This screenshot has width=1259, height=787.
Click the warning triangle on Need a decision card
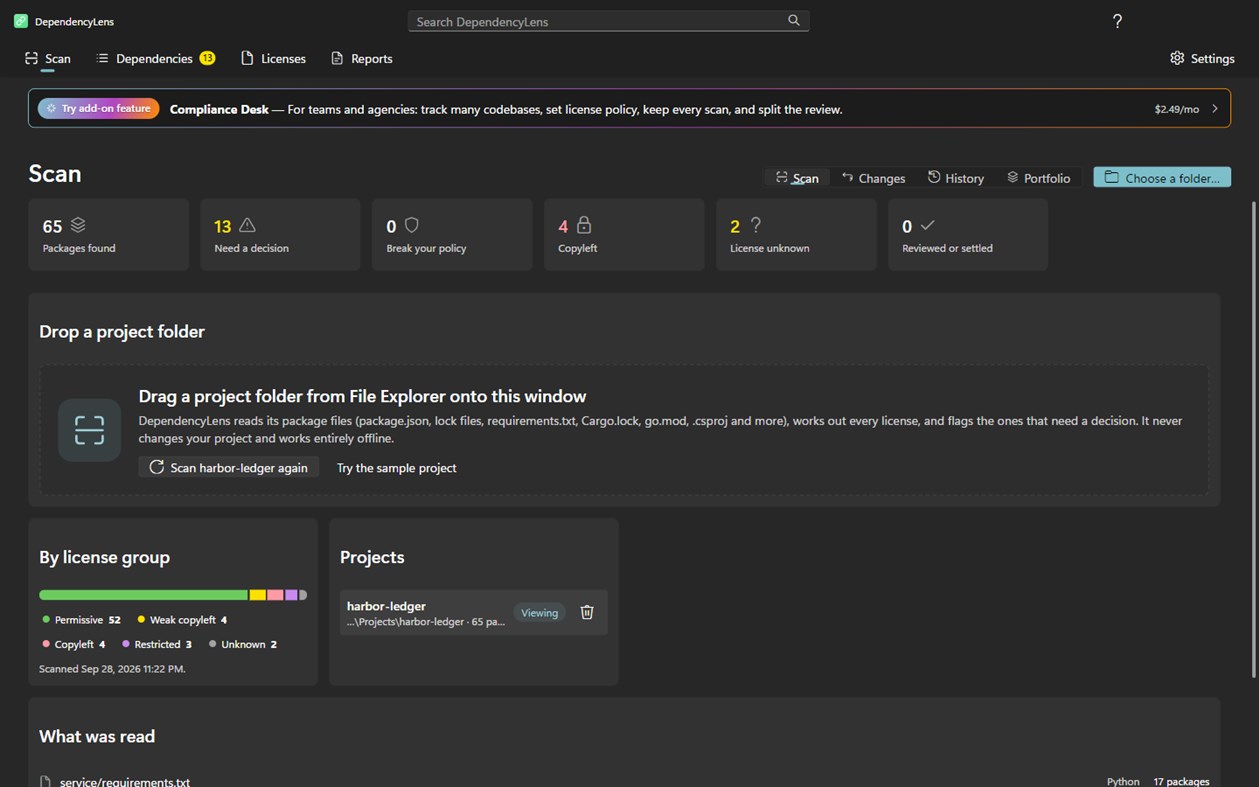point(247,225)
